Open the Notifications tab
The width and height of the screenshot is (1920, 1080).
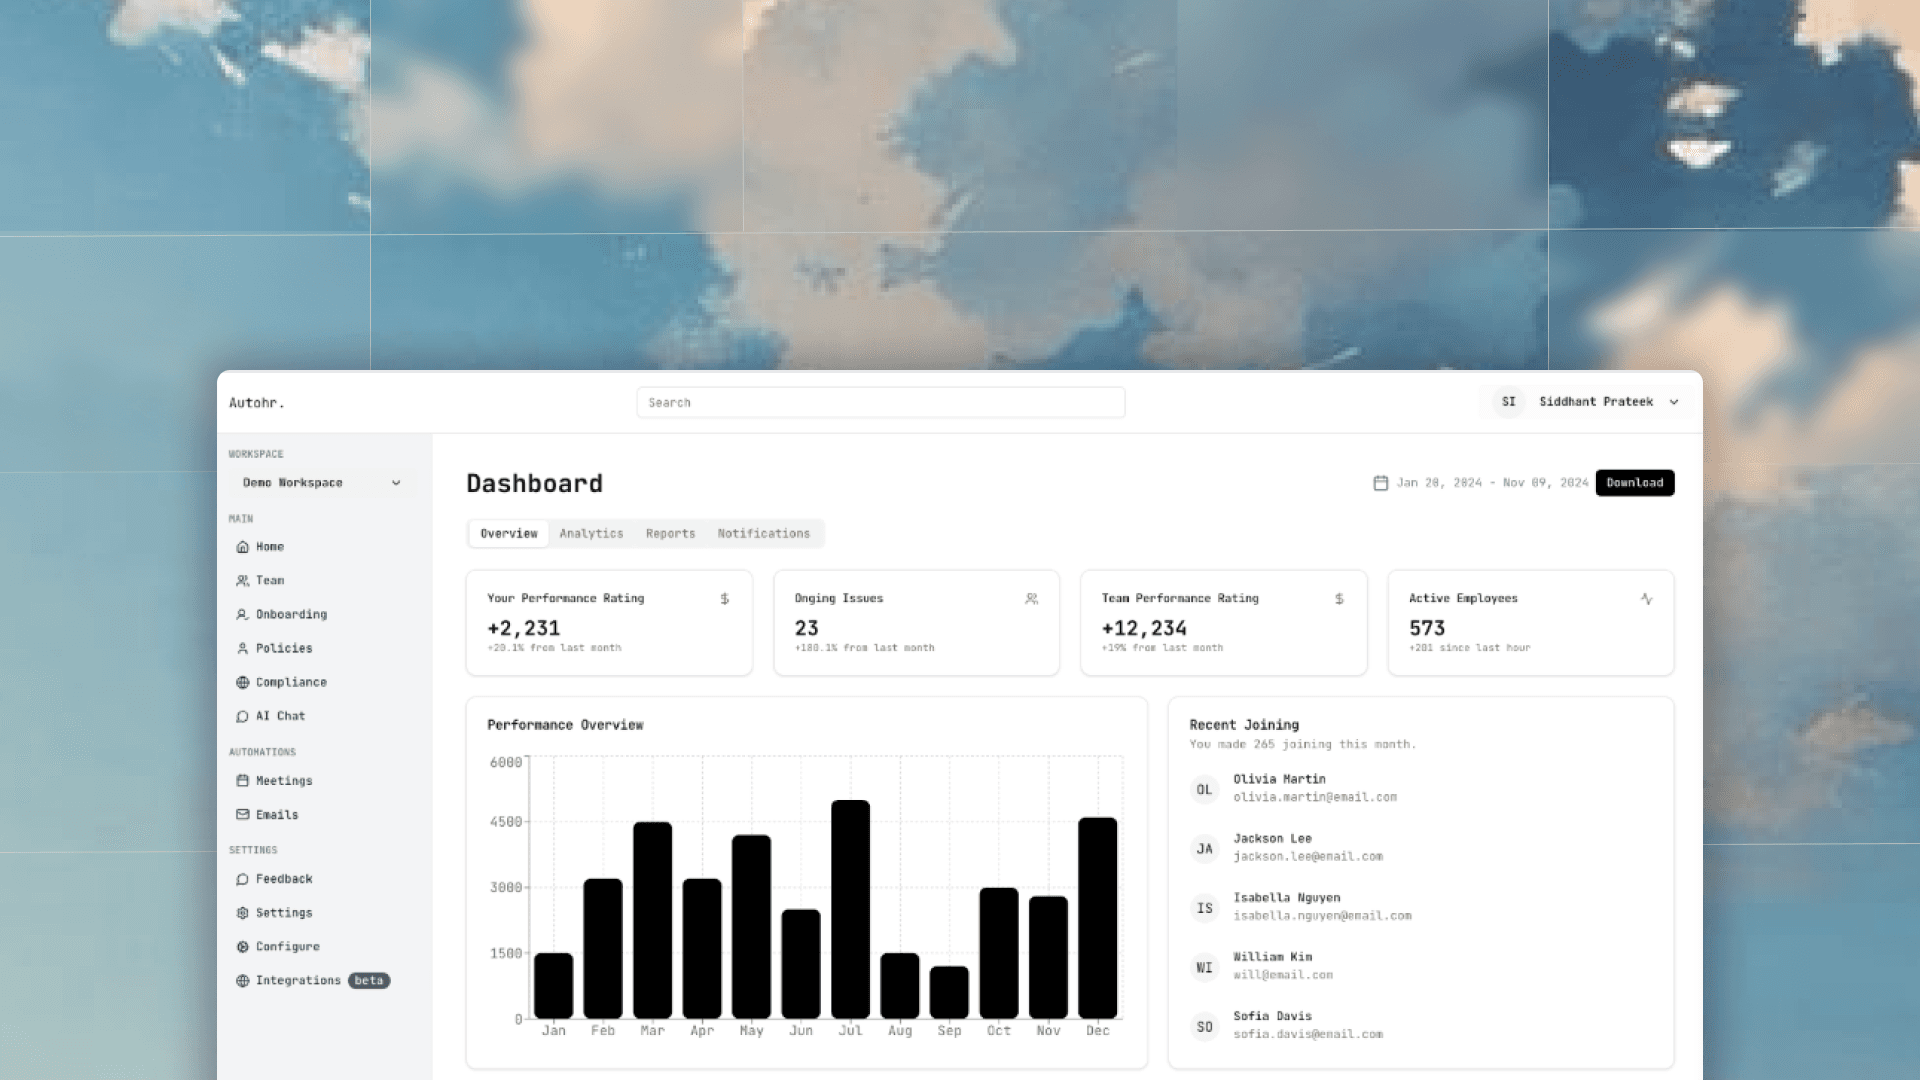763,534
